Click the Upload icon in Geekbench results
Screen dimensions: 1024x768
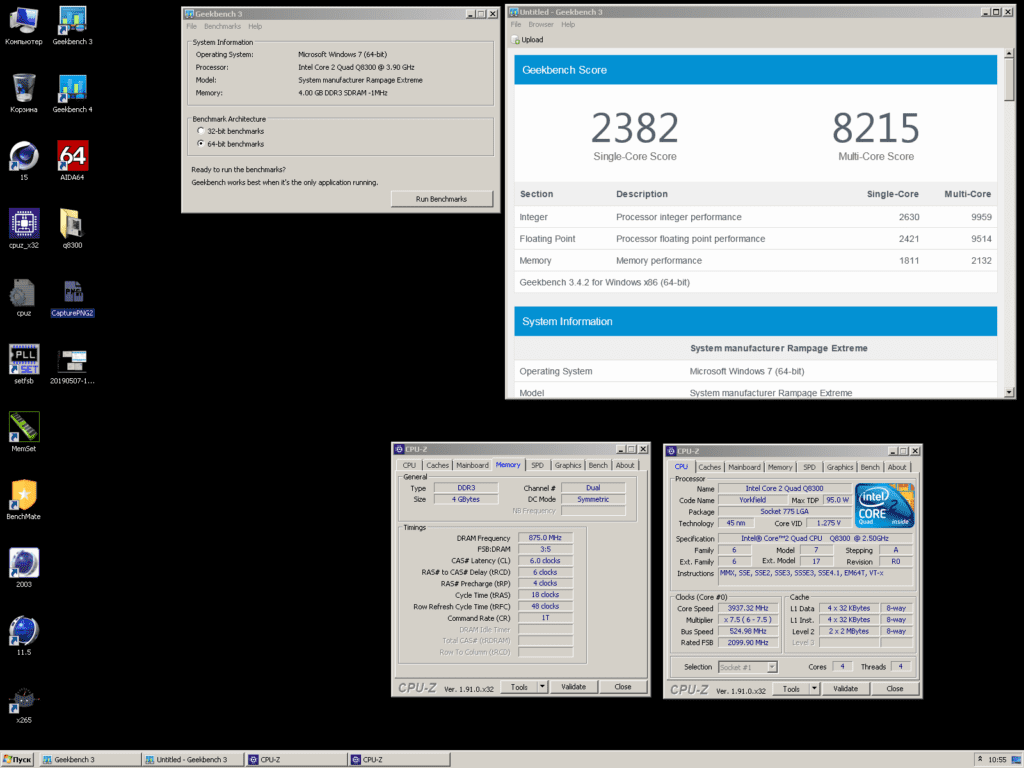(516, 40)
